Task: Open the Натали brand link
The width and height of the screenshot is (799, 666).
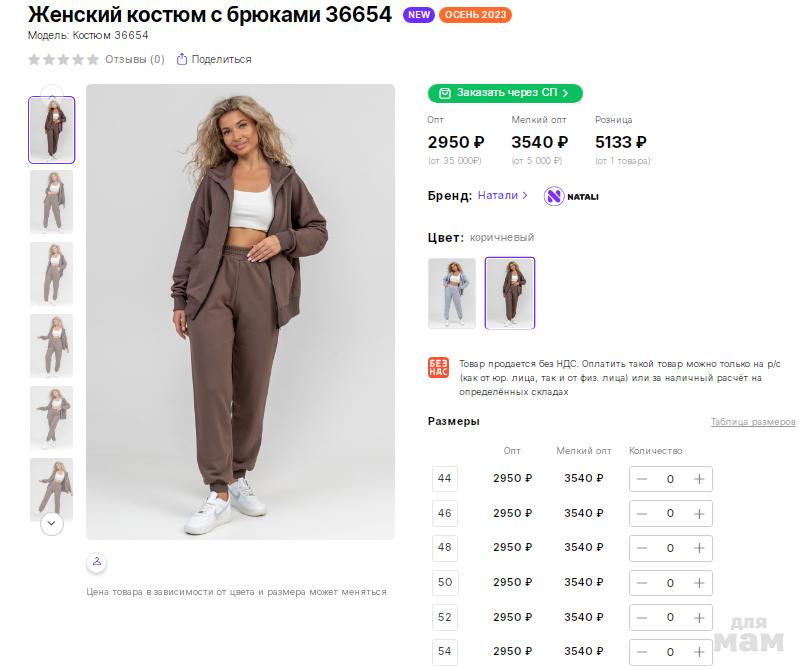Action: click(503, 196)
